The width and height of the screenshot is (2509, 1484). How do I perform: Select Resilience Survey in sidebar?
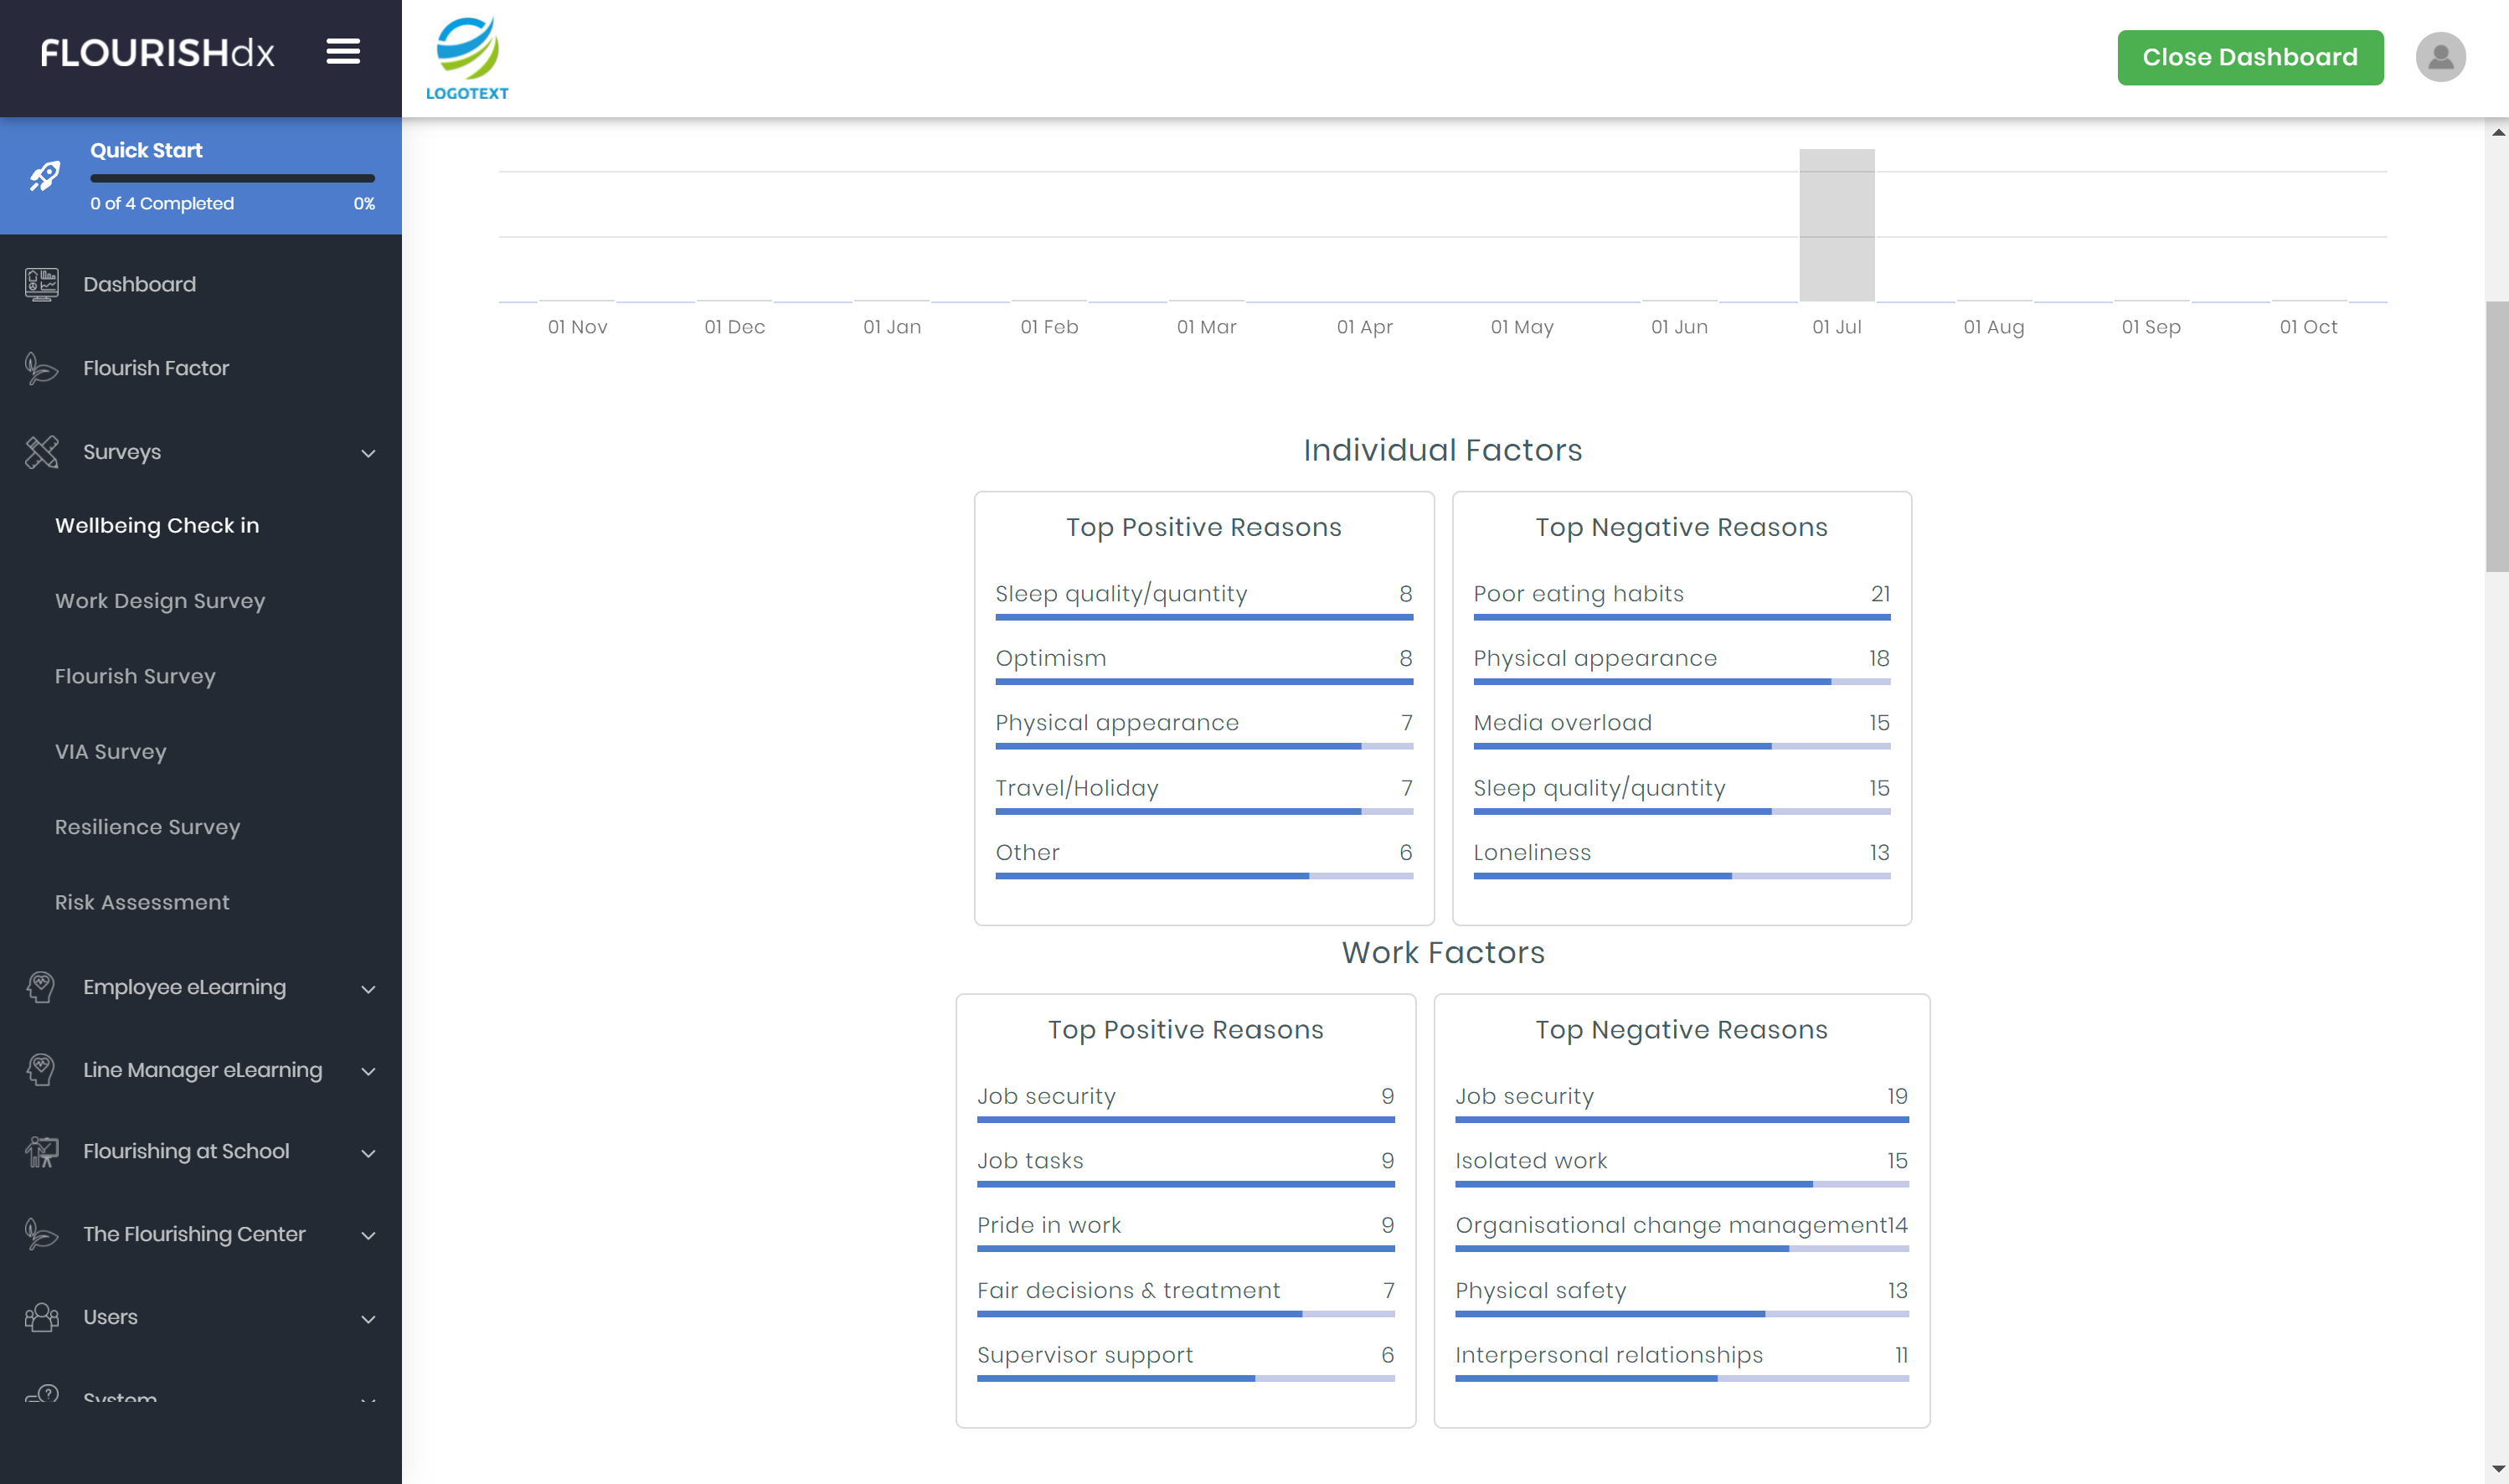pos(148,827)
